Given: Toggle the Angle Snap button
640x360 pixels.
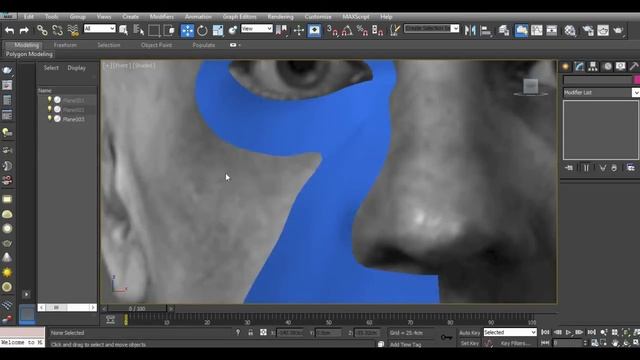Looking at the screenshot, I should pos(347,31).
